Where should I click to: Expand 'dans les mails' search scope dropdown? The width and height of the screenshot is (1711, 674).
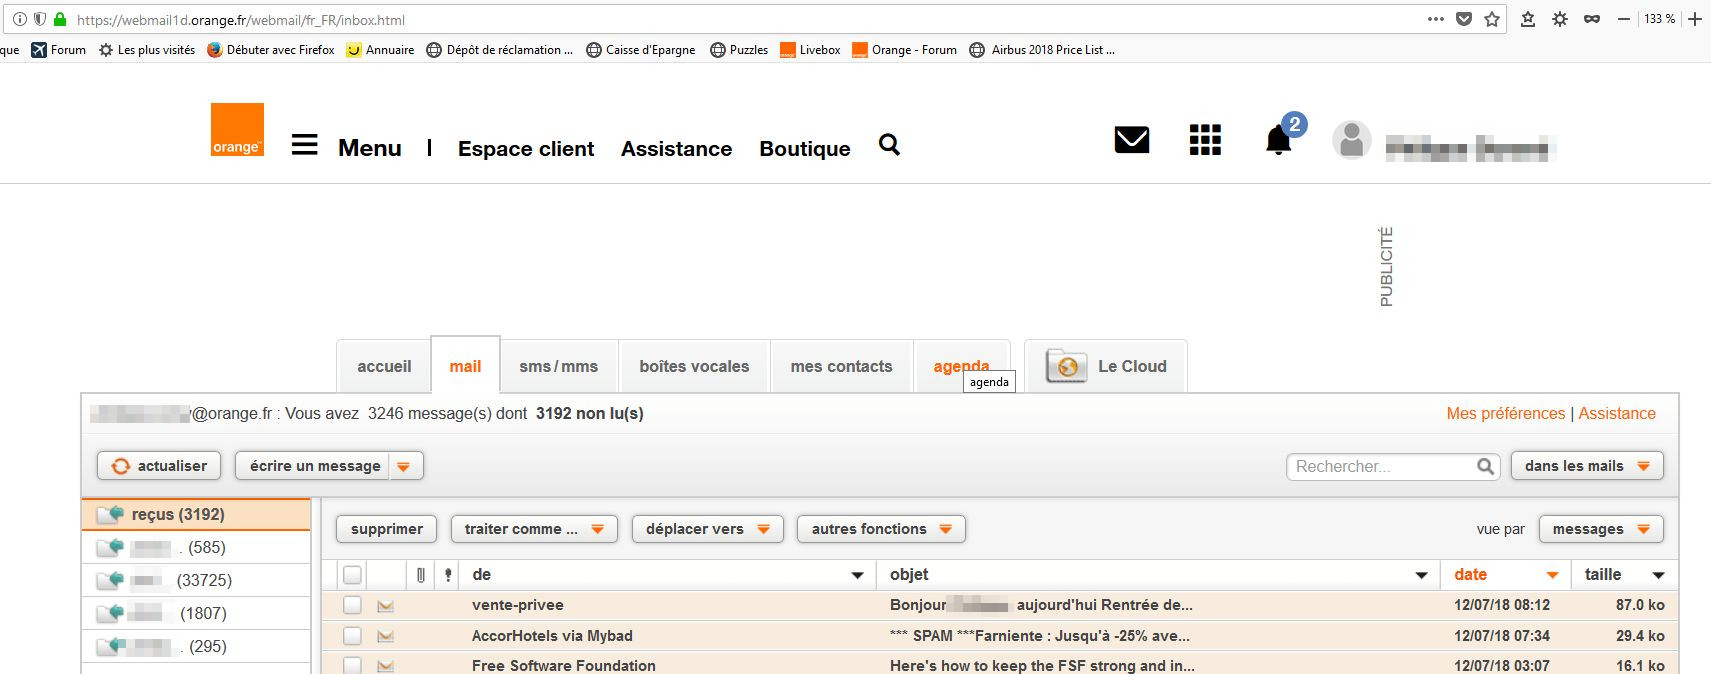[1587, 466]
